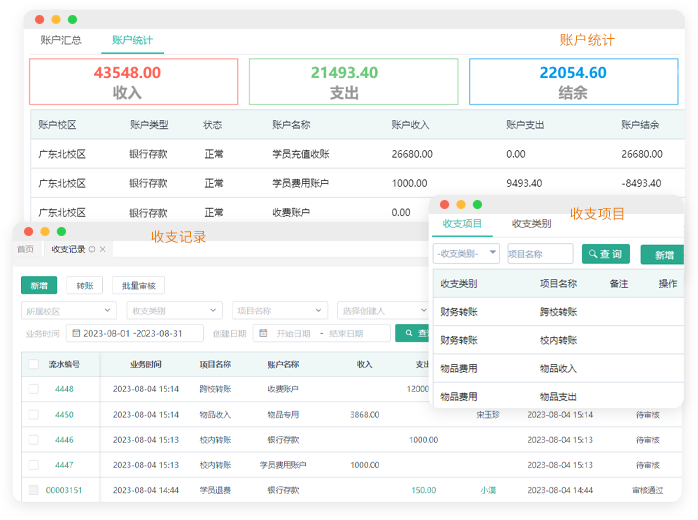Open record link 4448
This screenshot has width=698, height=520.
coord(64,389)
